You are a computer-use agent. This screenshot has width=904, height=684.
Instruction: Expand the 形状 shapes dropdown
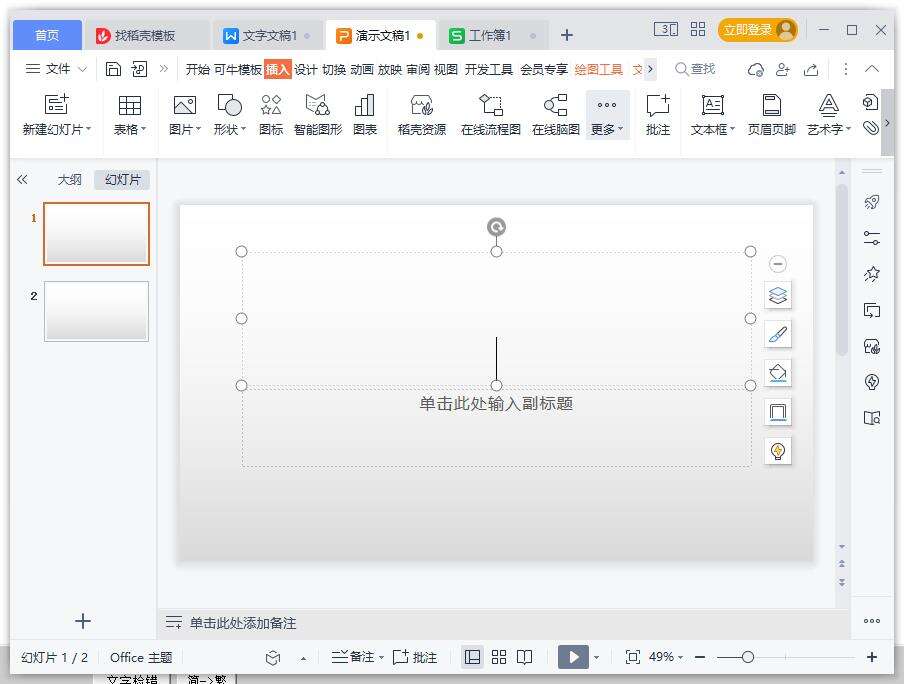(229, 114)
